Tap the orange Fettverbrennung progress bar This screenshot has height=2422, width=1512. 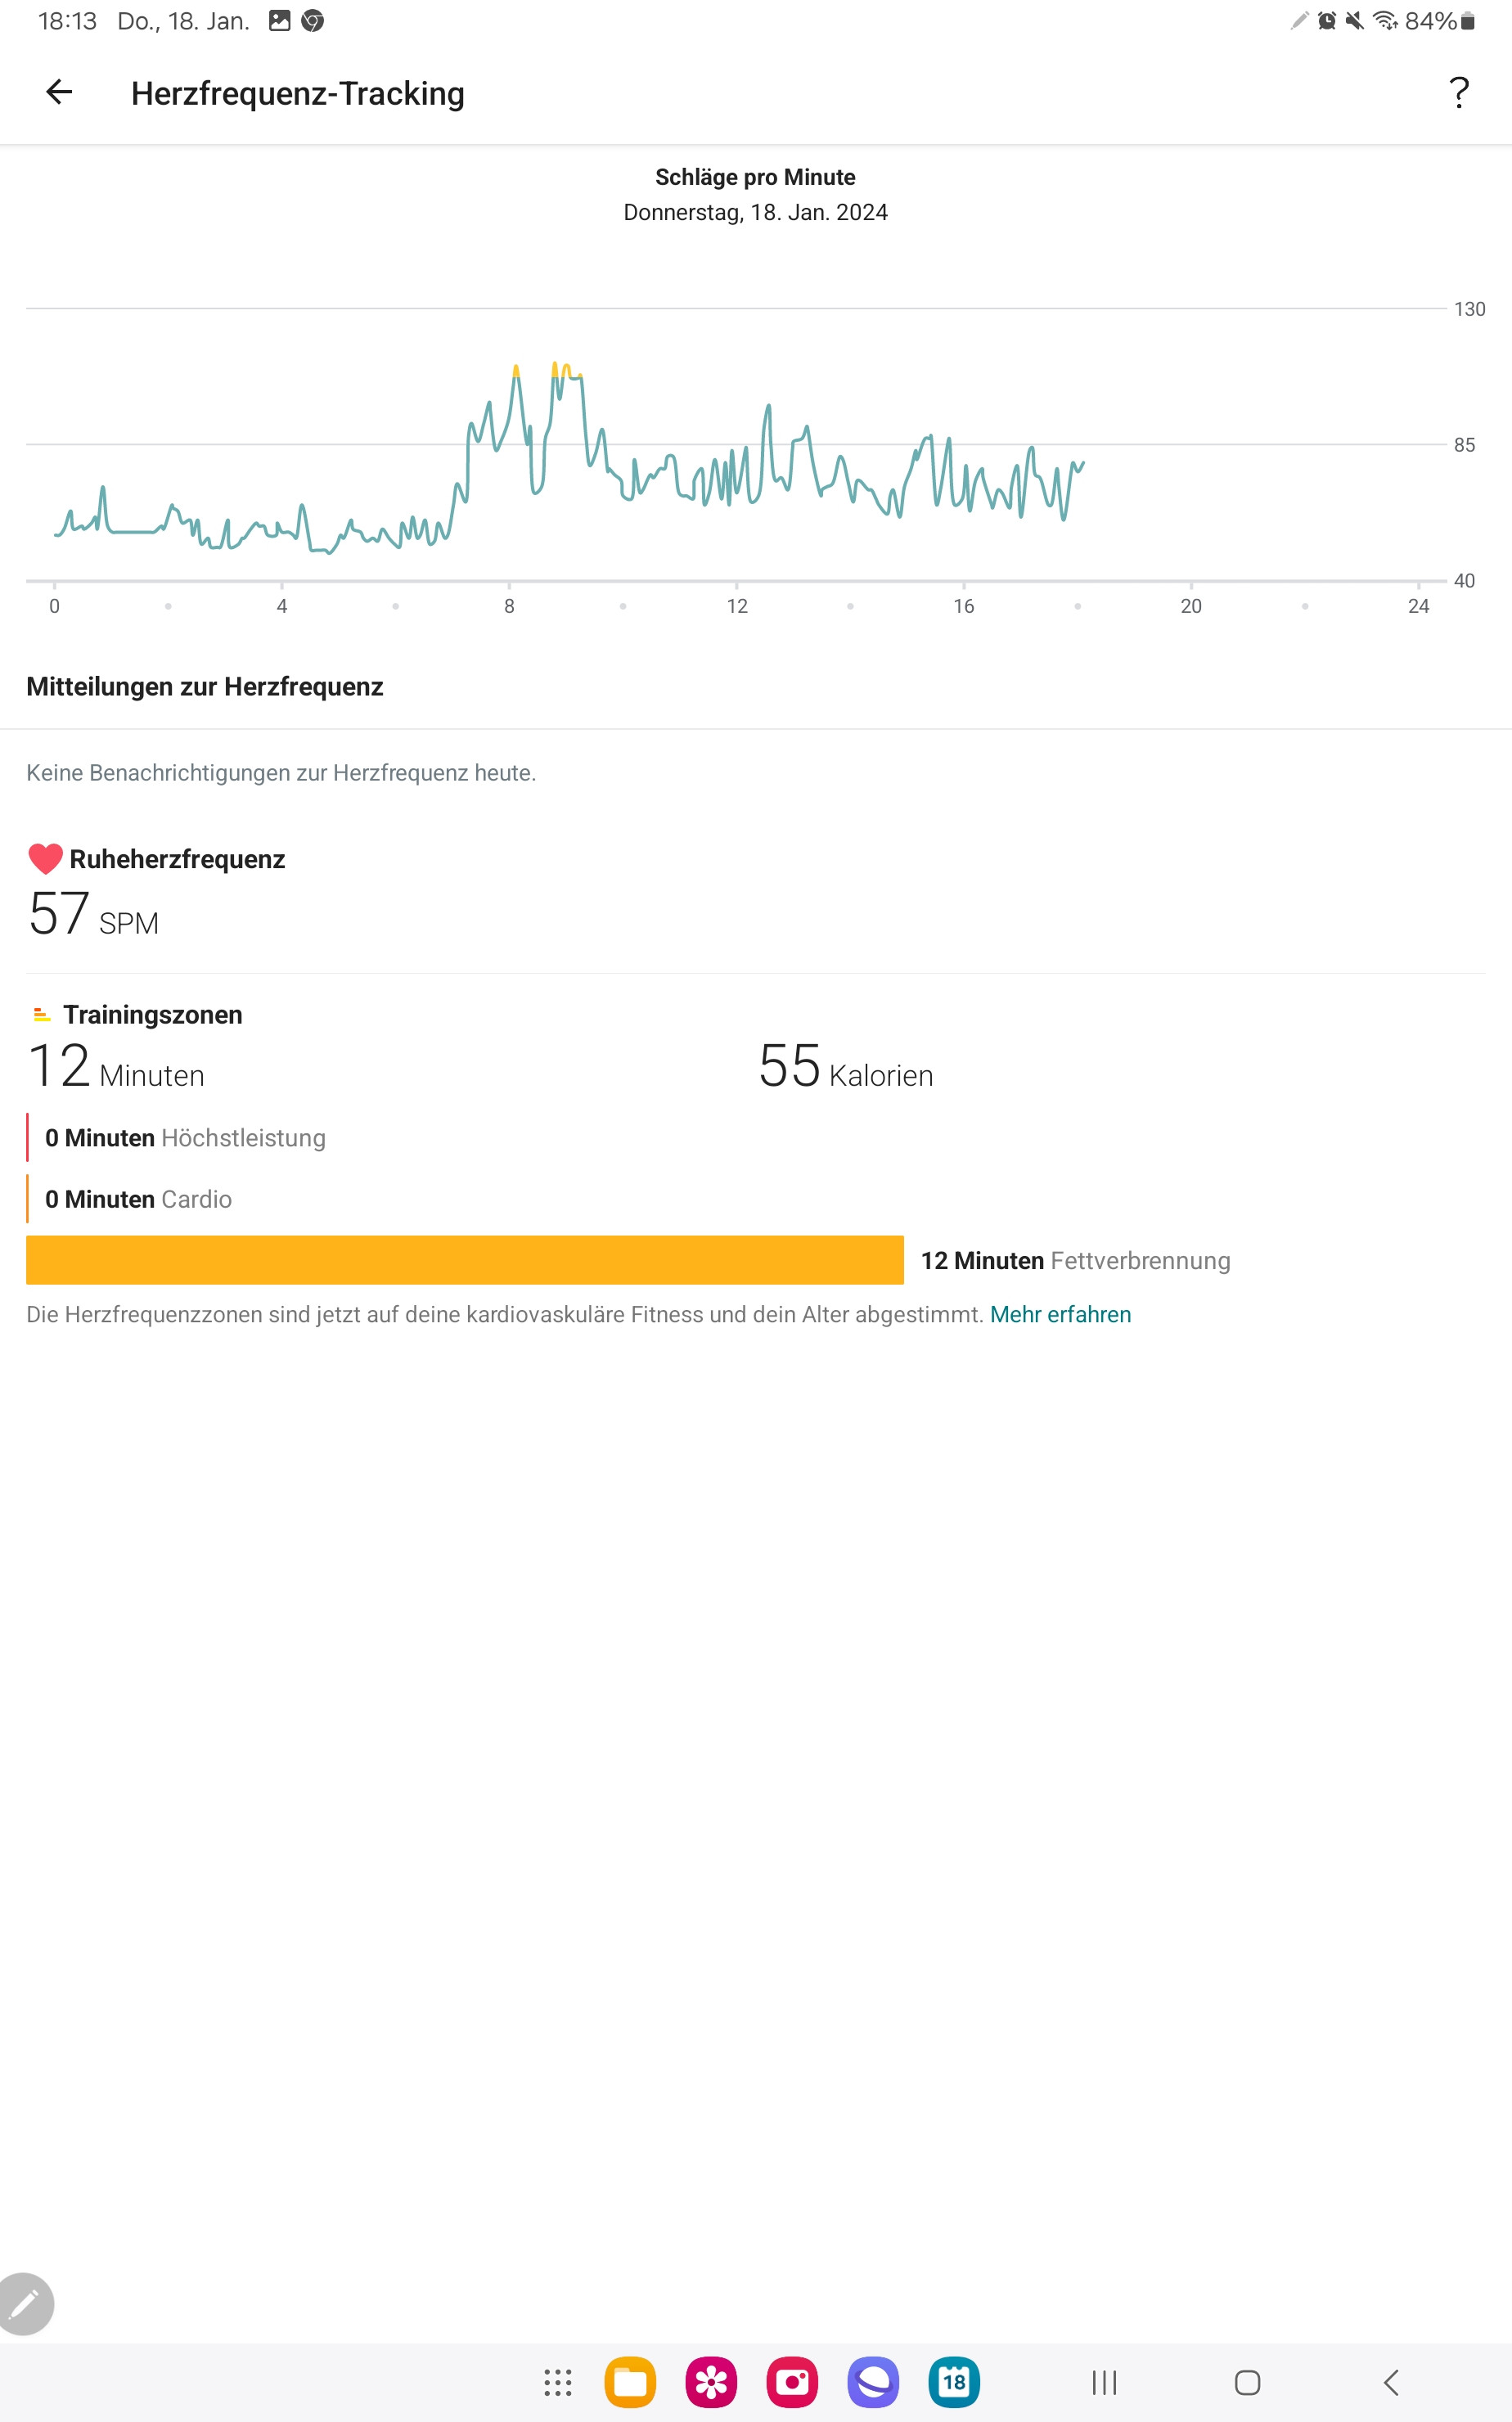click(x=465, y=1260)
